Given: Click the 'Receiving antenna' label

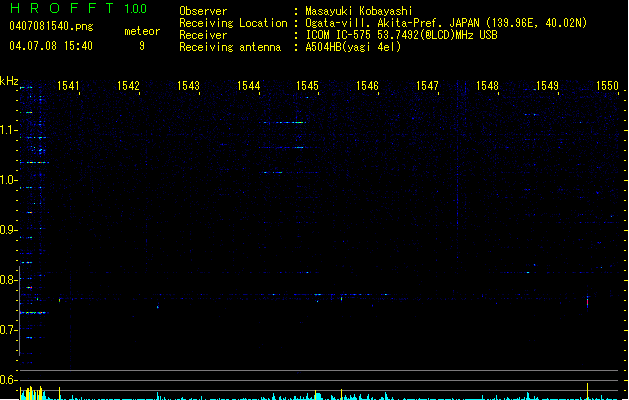Looking at the screenshot, I should 230,47.
